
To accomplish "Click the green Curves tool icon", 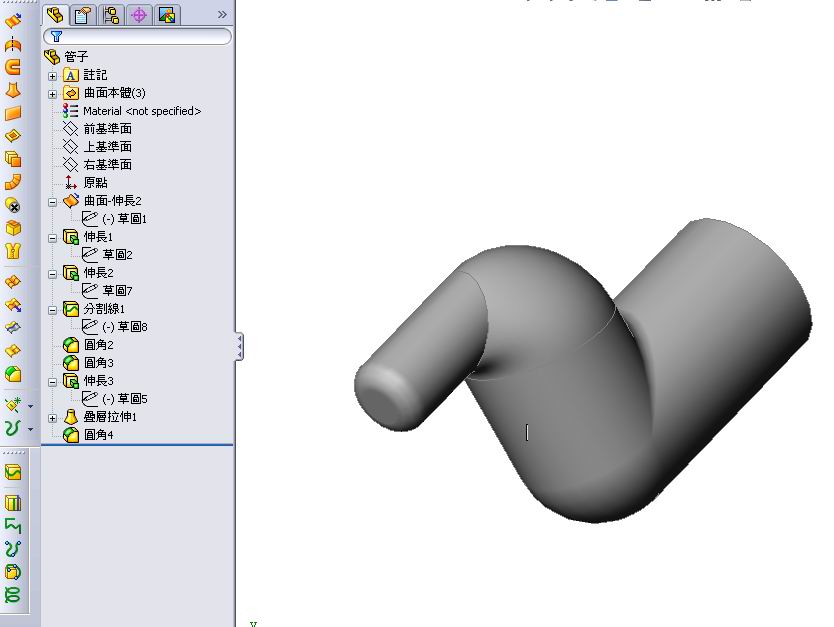I will tap(13, 428).
